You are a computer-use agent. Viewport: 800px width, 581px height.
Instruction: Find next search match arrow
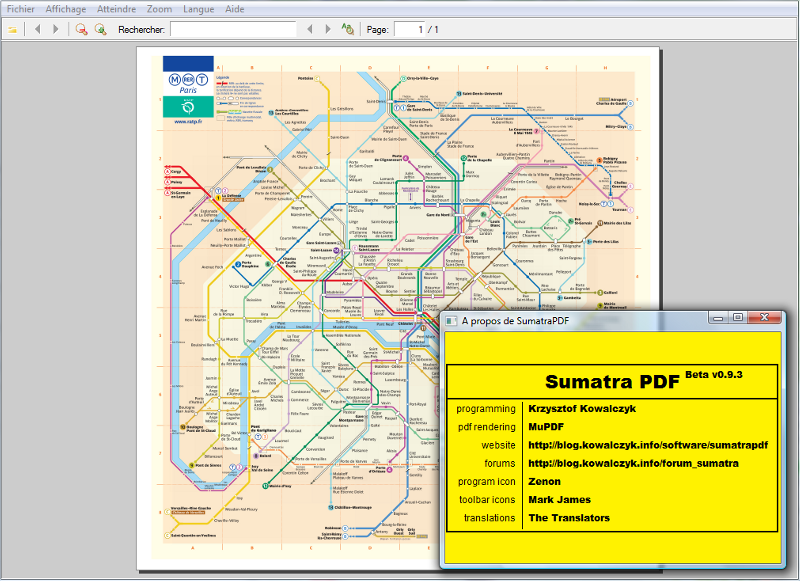[328, 29]
